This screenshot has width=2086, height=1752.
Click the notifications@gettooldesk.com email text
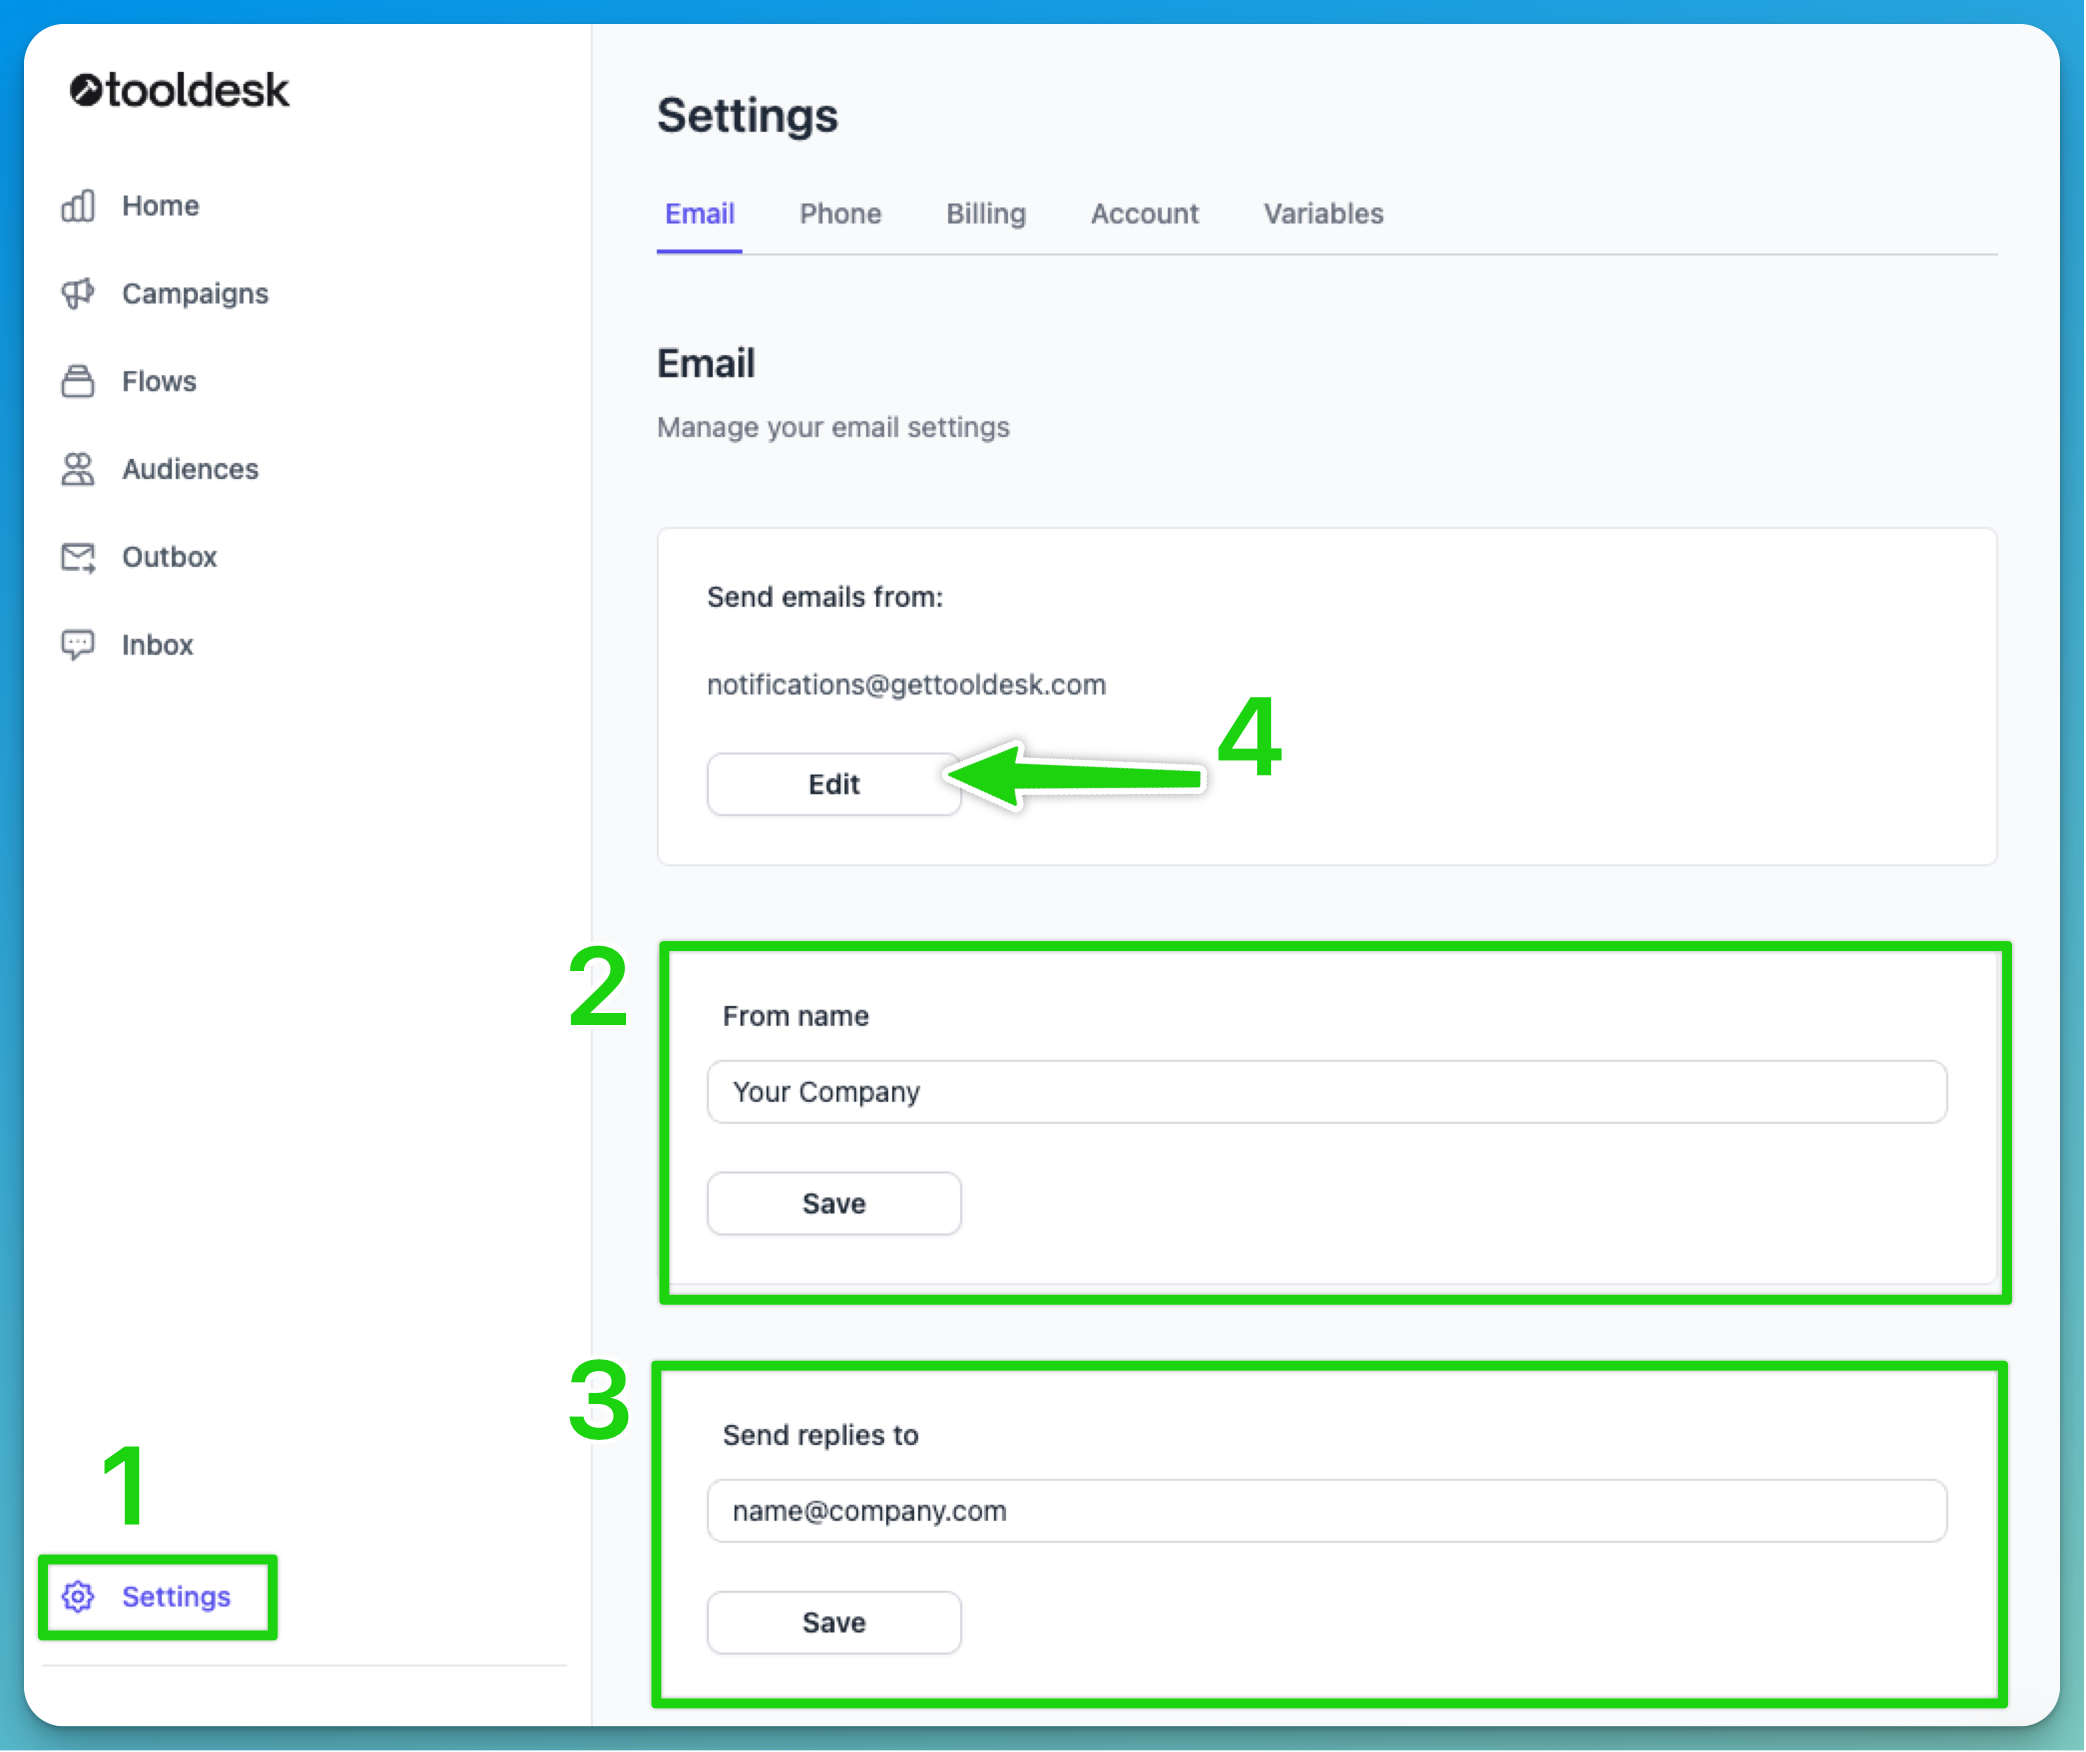906,684
